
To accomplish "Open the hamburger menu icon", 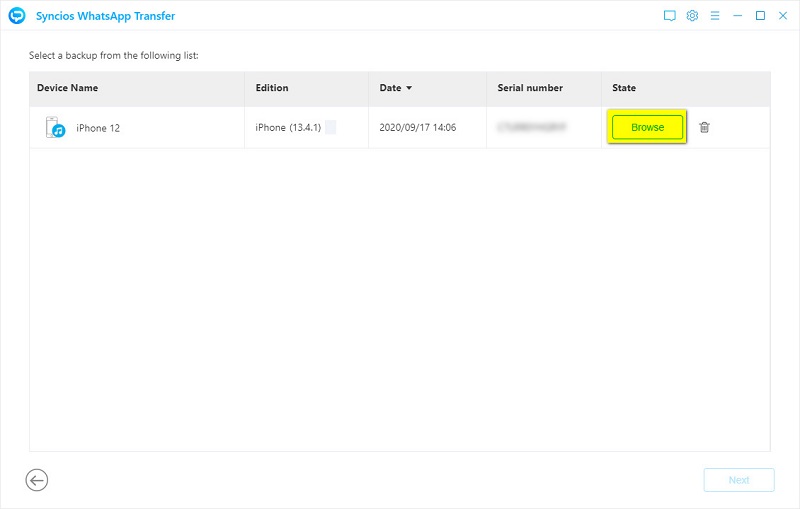I will click(x=715, y=16).
